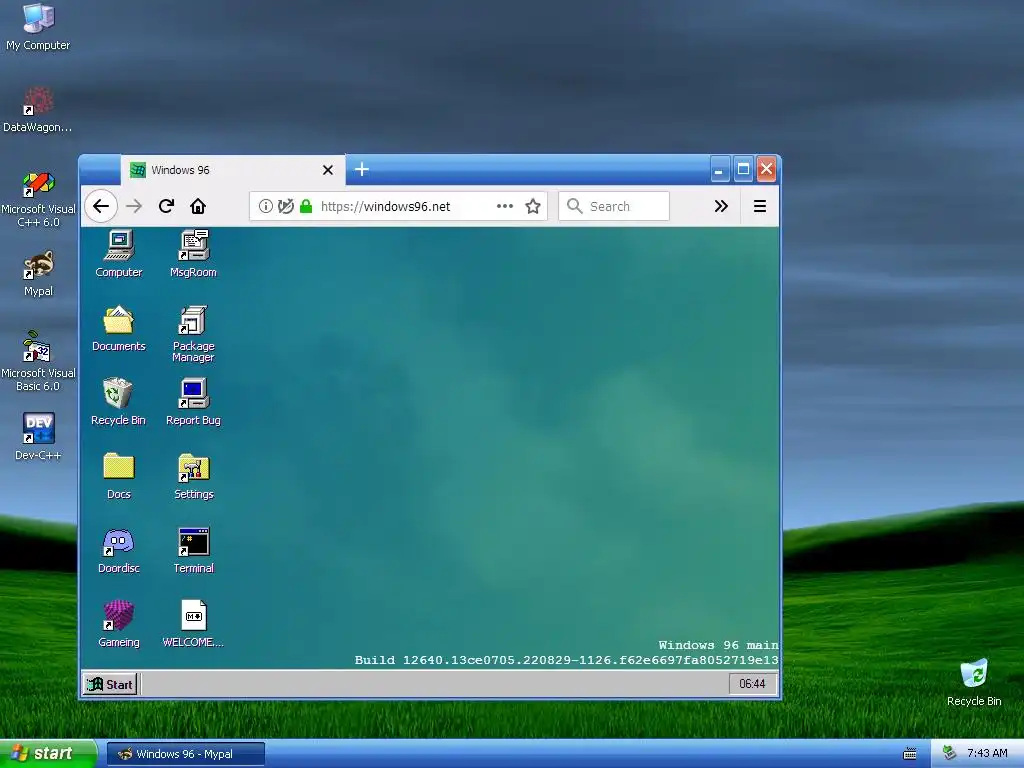Image resolution: width=1024 pixels, height=768 pixels.
Task: Click the green secure connection padlock
Action: pos(306,206)
